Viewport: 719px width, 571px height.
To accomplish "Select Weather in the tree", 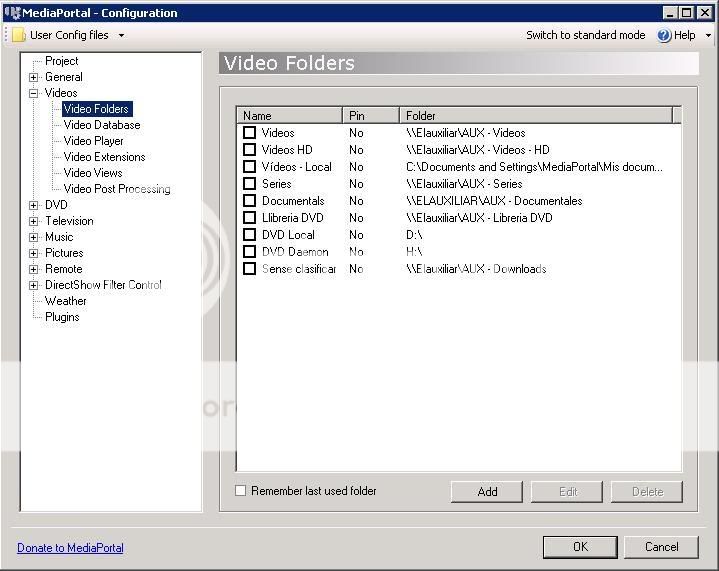I will (x=66, y=301).
